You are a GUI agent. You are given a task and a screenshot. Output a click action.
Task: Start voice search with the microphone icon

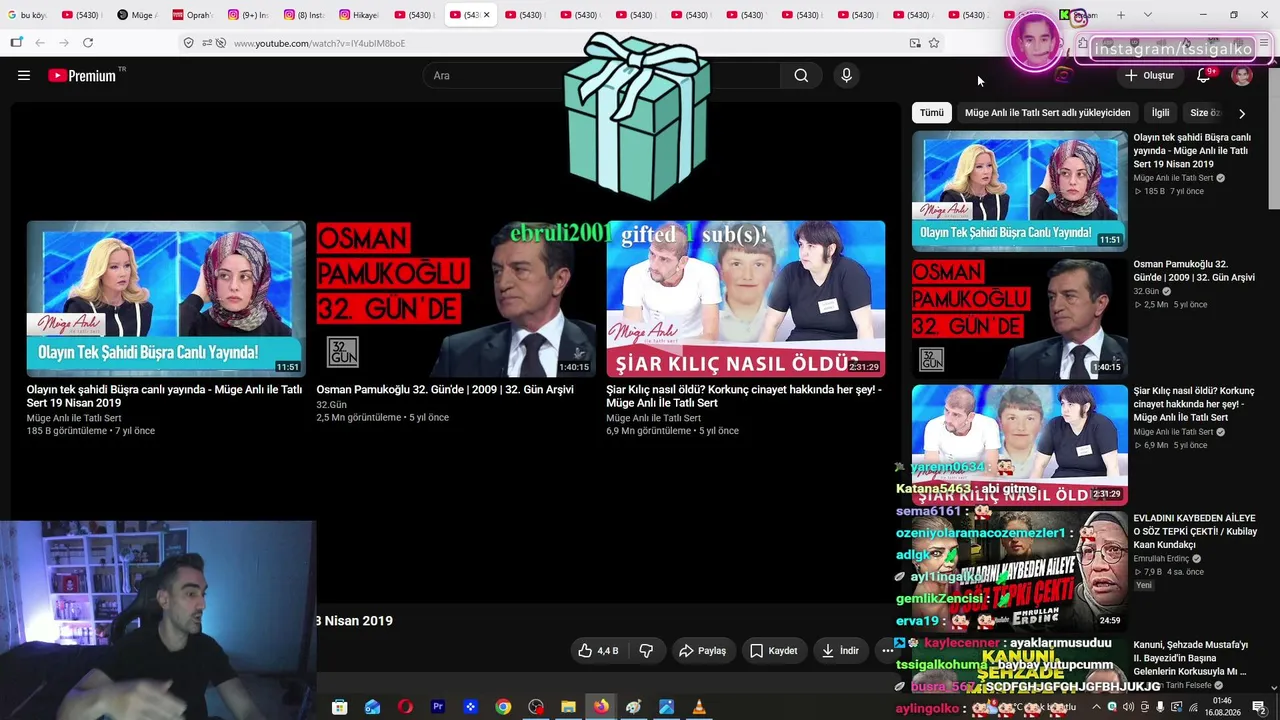click(x=846, y=75)
